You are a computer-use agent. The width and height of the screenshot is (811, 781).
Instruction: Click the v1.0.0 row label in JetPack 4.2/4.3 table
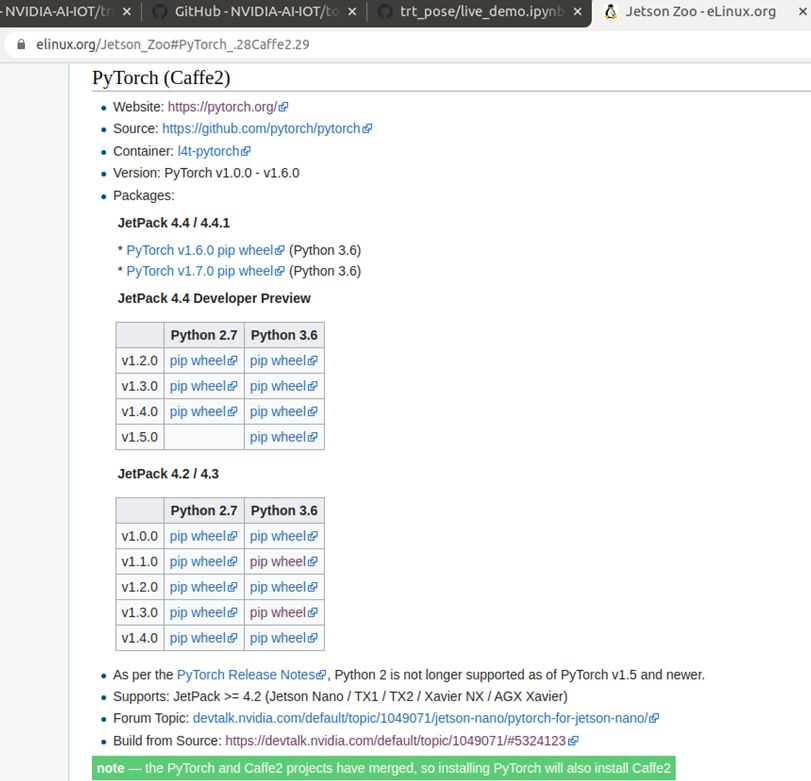pyautogui.click(x=140, y=536)
